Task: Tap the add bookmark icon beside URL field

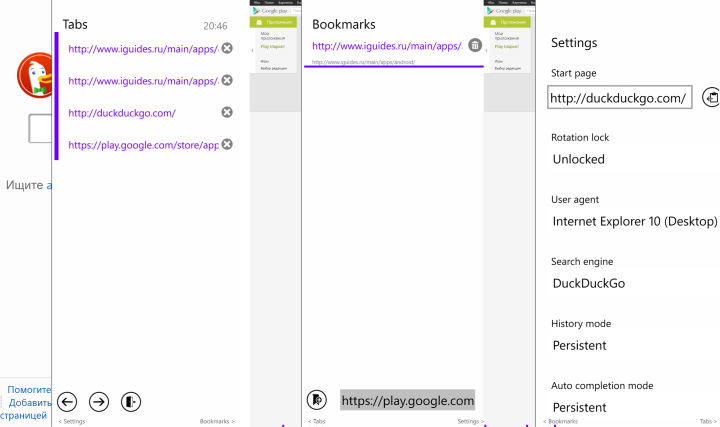Action: click(317, 400)
